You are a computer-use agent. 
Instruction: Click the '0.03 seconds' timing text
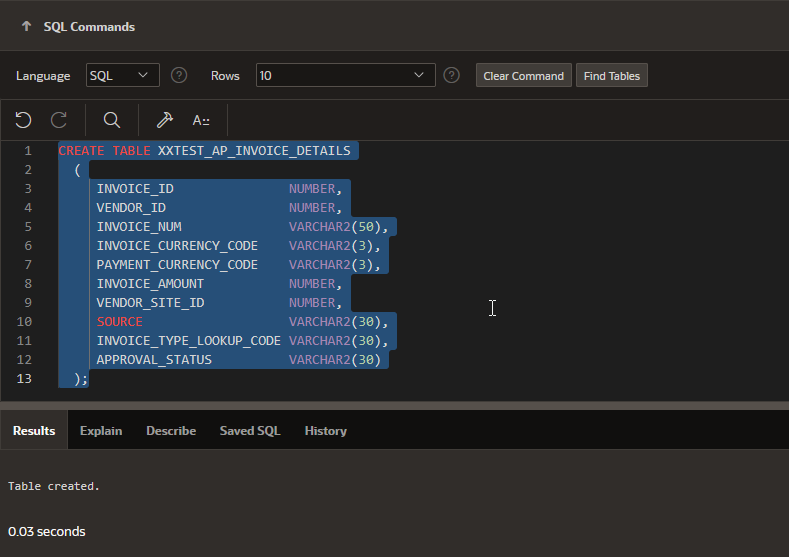(x=47, y=531)
